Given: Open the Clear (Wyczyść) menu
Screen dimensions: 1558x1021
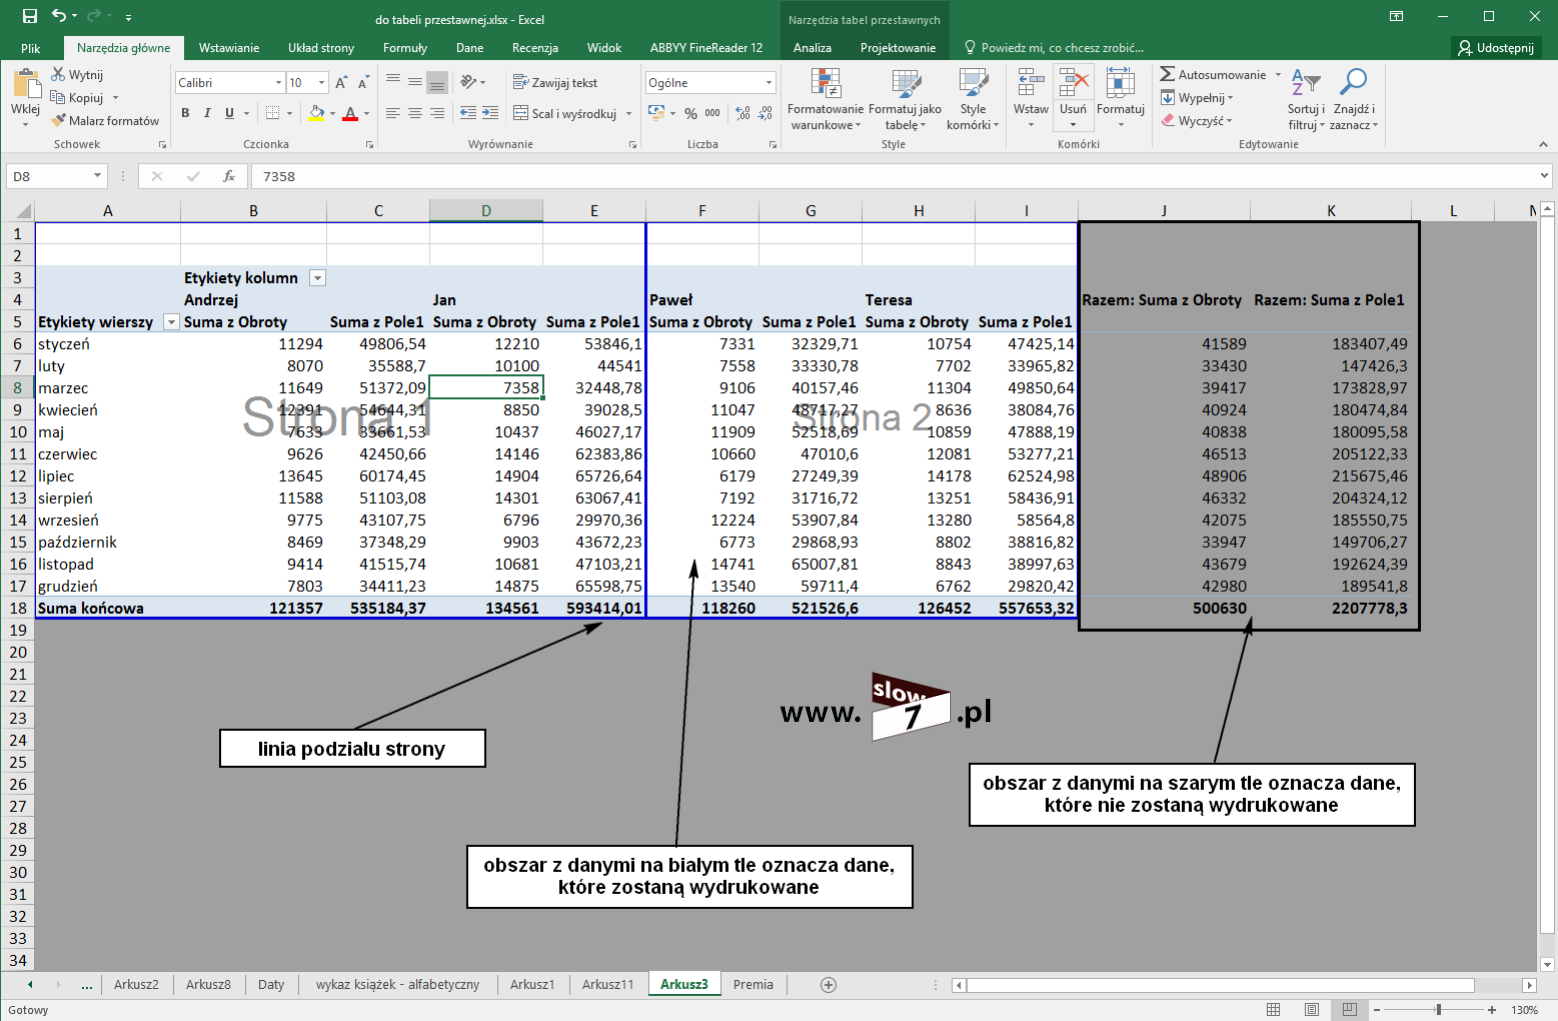Looking at the screenshot, I should point(1196,121).
